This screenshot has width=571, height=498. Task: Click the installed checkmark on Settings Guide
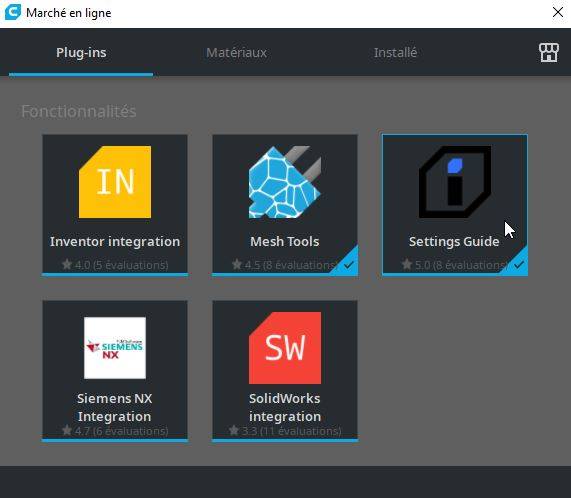(519, 265)
